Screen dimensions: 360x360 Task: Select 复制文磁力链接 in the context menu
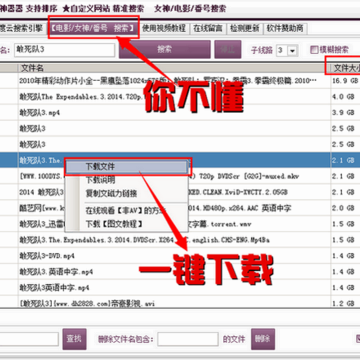pyautogui.click(x=127, y=194)
